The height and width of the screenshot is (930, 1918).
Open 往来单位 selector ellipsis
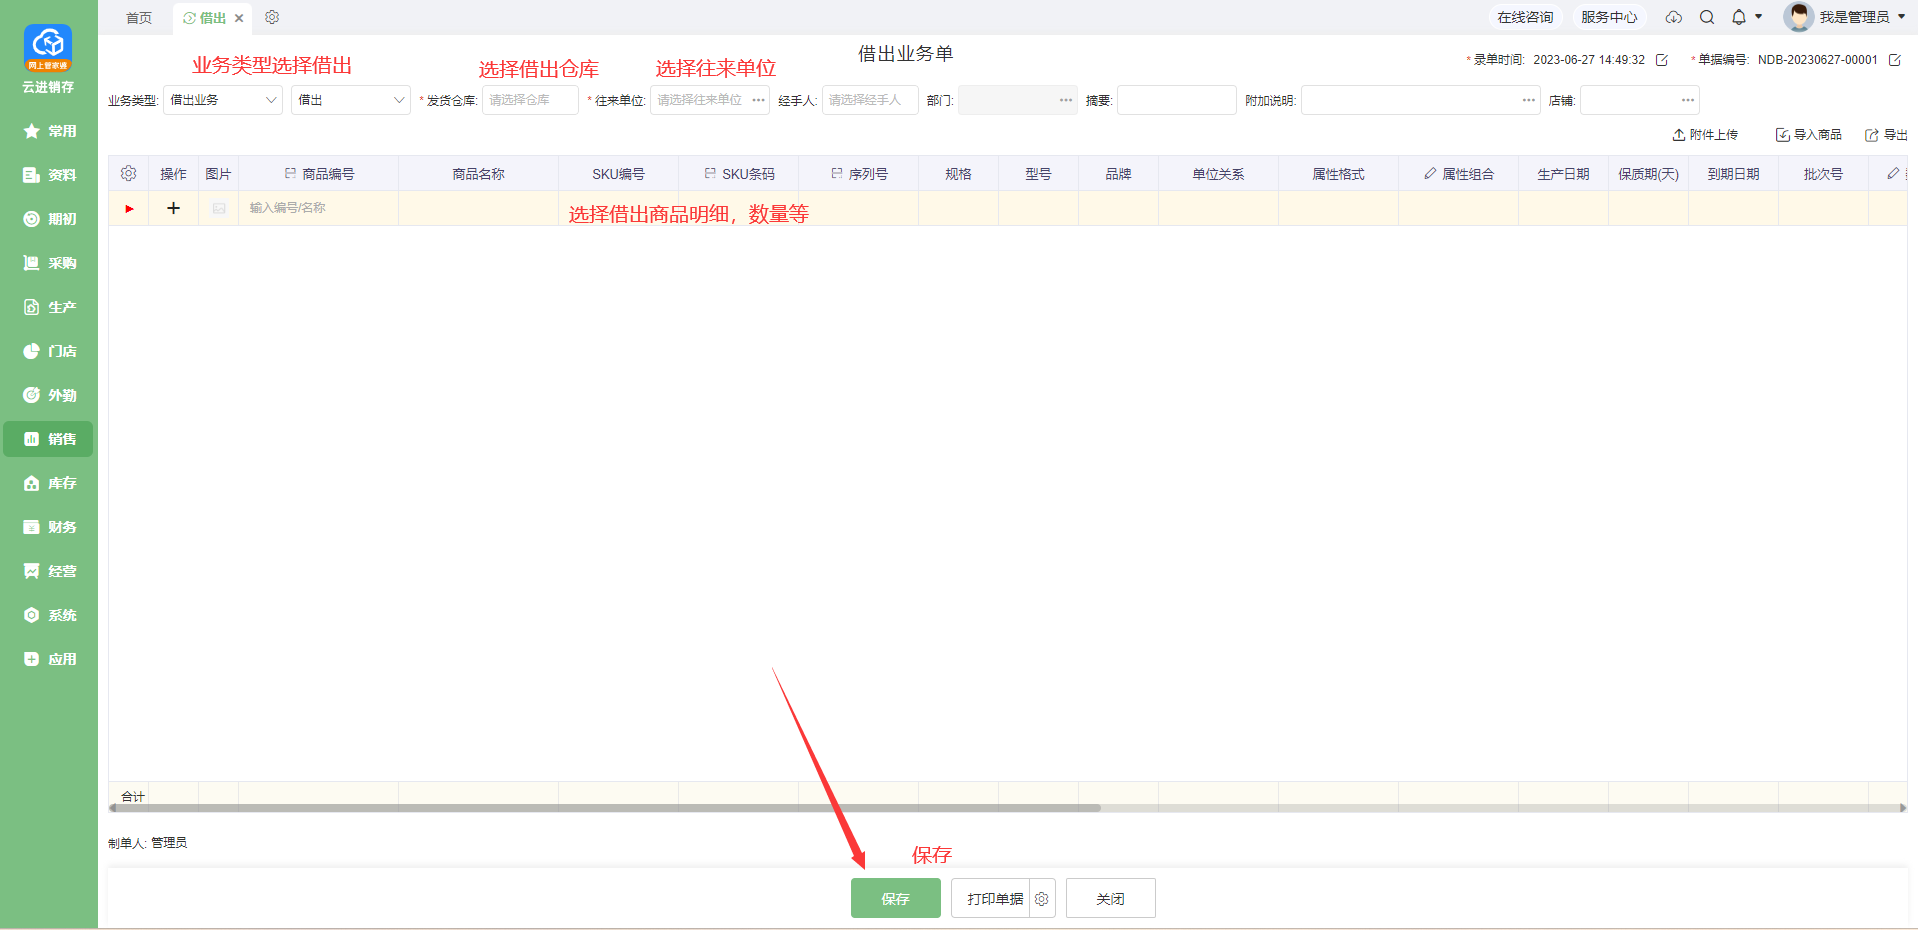point(759,100)
